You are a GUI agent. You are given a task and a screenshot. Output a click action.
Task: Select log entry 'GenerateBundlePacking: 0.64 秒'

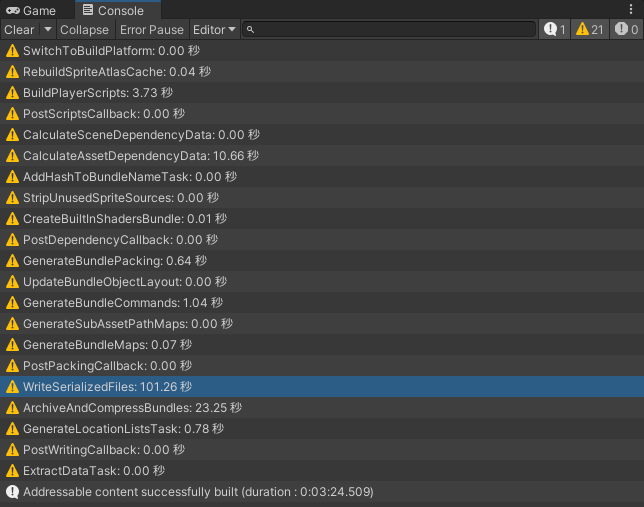click(x=322, y=260)
